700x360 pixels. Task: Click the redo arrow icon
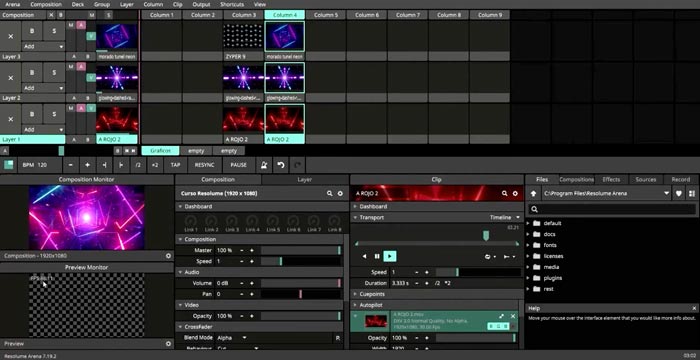(x=297, y=165)
